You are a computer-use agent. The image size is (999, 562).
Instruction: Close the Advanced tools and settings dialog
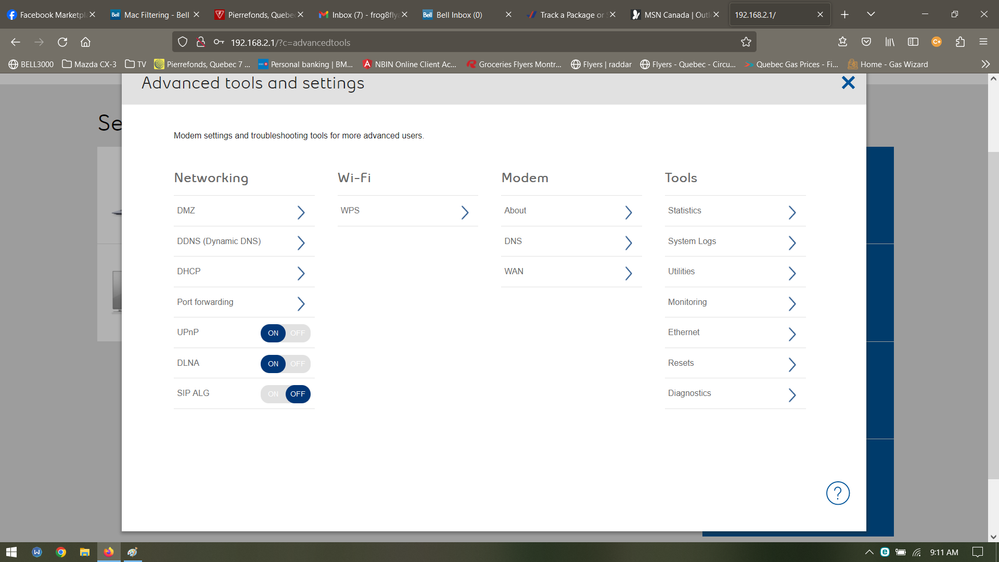(848, 83)
